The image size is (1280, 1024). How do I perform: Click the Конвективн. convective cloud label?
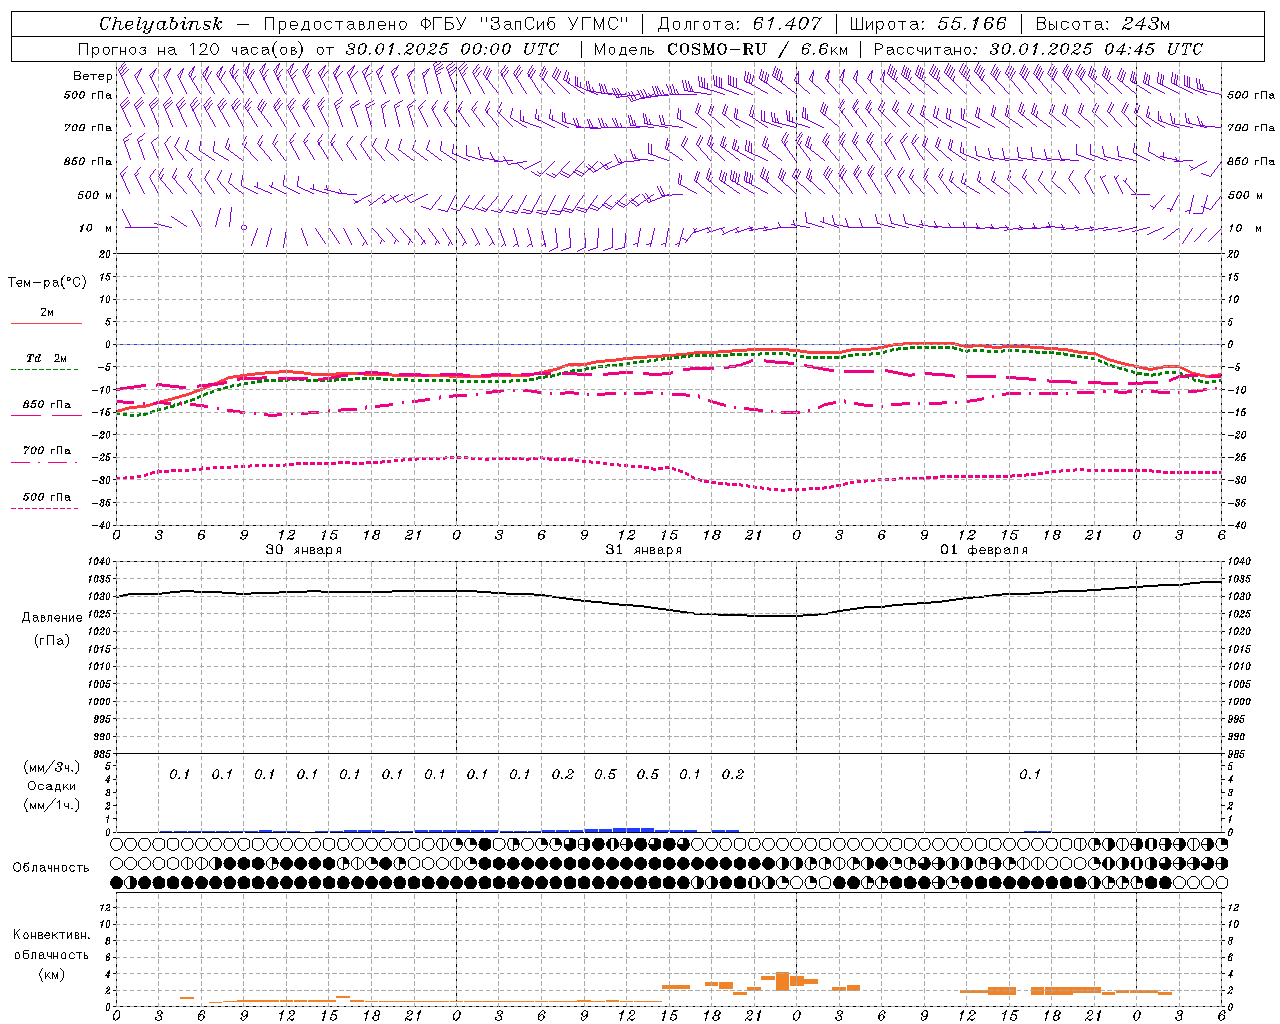click(x=51, y=935)
